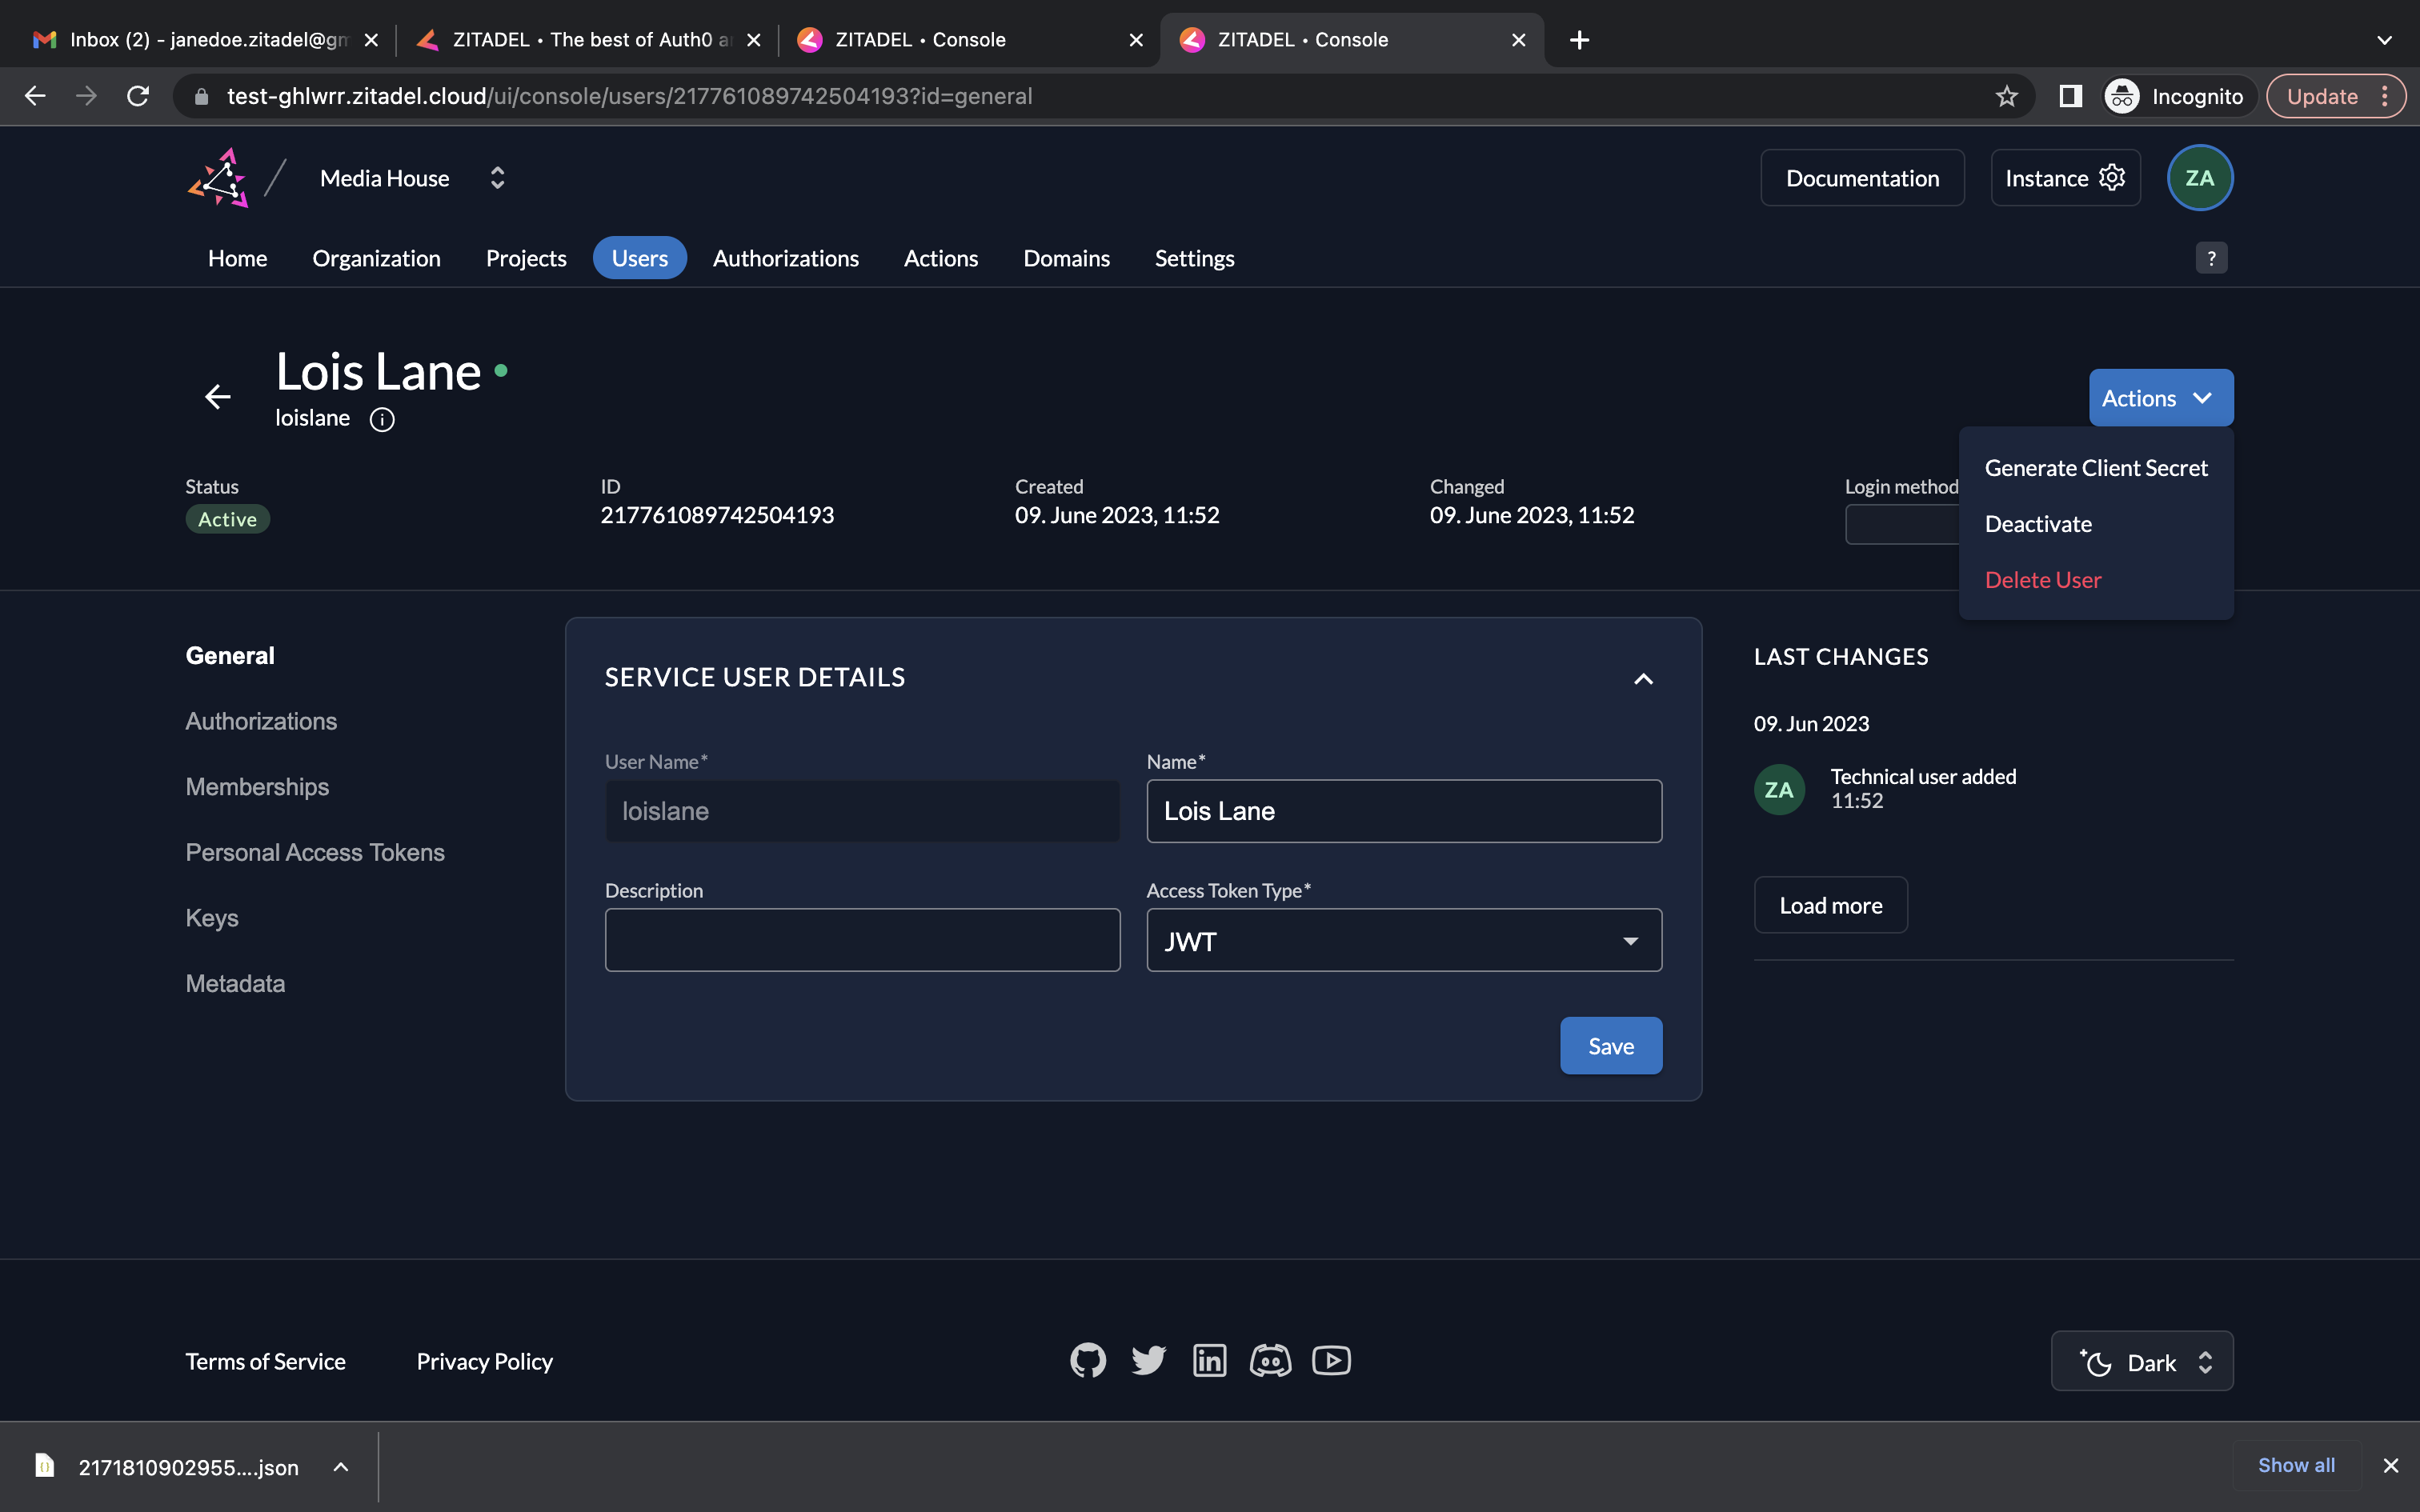2420x1512 pixels.
Task: Click the Description input field
Action: coord(864,939)
